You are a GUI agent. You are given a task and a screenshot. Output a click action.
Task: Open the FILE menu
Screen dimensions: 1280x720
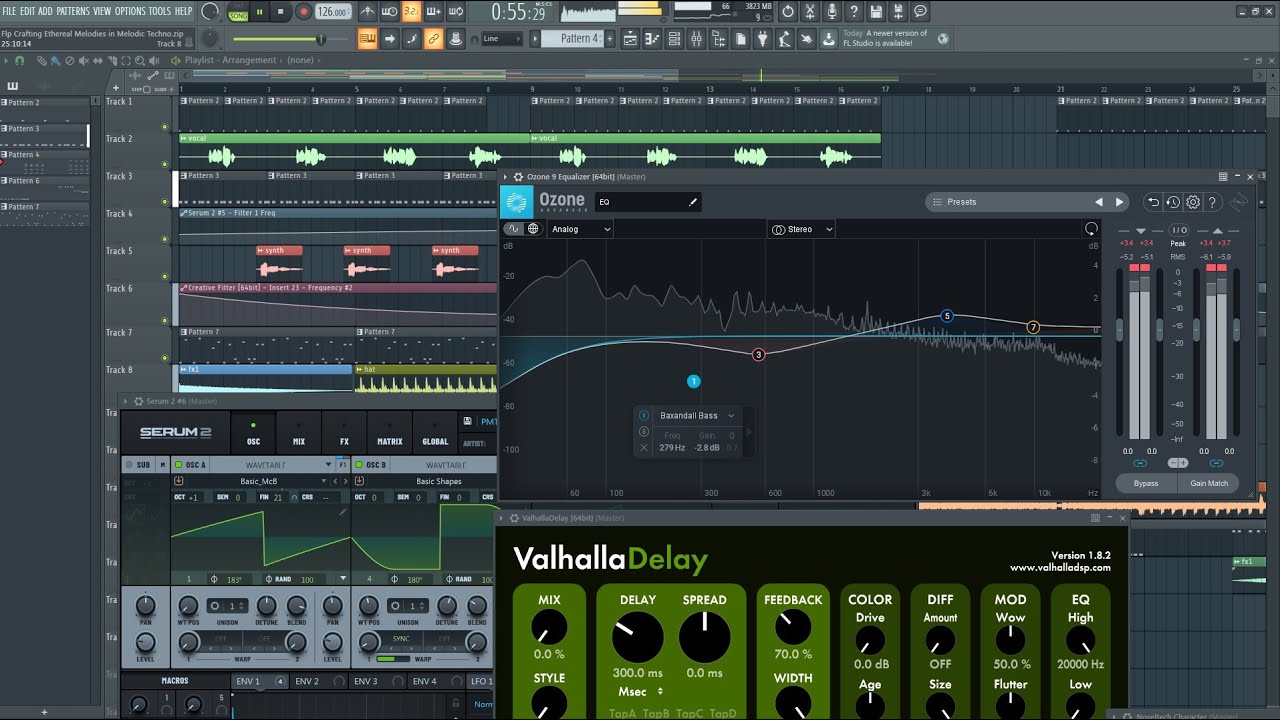[x=9, y=11]
